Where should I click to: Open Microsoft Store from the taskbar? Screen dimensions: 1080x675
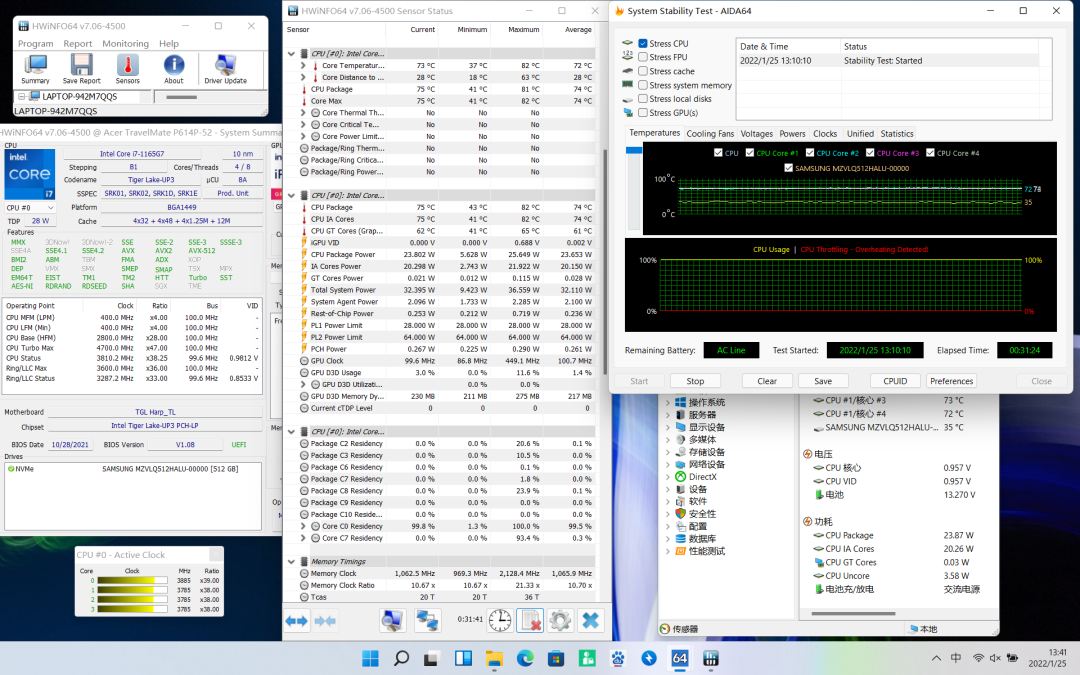pyautogui.click(x=556, y=658)
